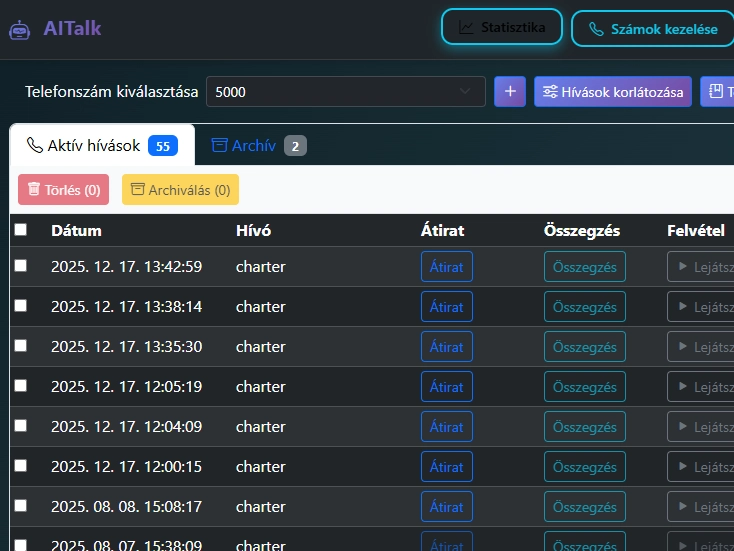Viewport: 734px width, 551px height.
Task: Open Átirat for the 13:38:14 call
Action: [x=446, y=307]
